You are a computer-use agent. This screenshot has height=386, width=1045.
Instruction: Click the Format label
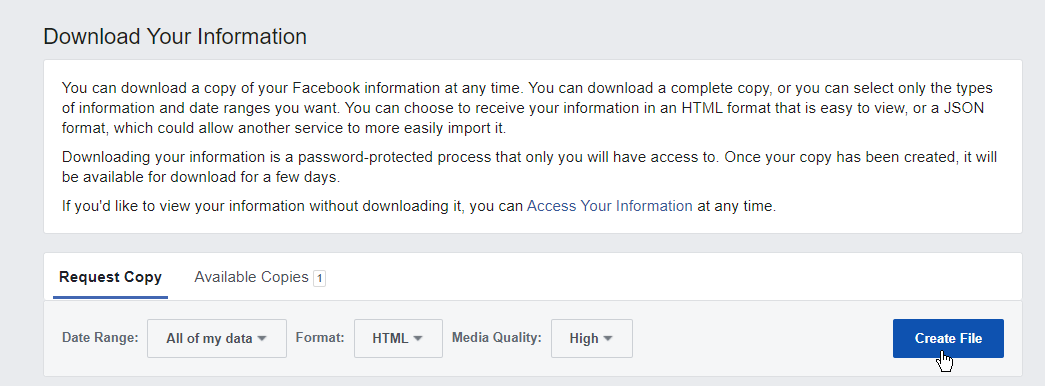click(x=320, y=337)
